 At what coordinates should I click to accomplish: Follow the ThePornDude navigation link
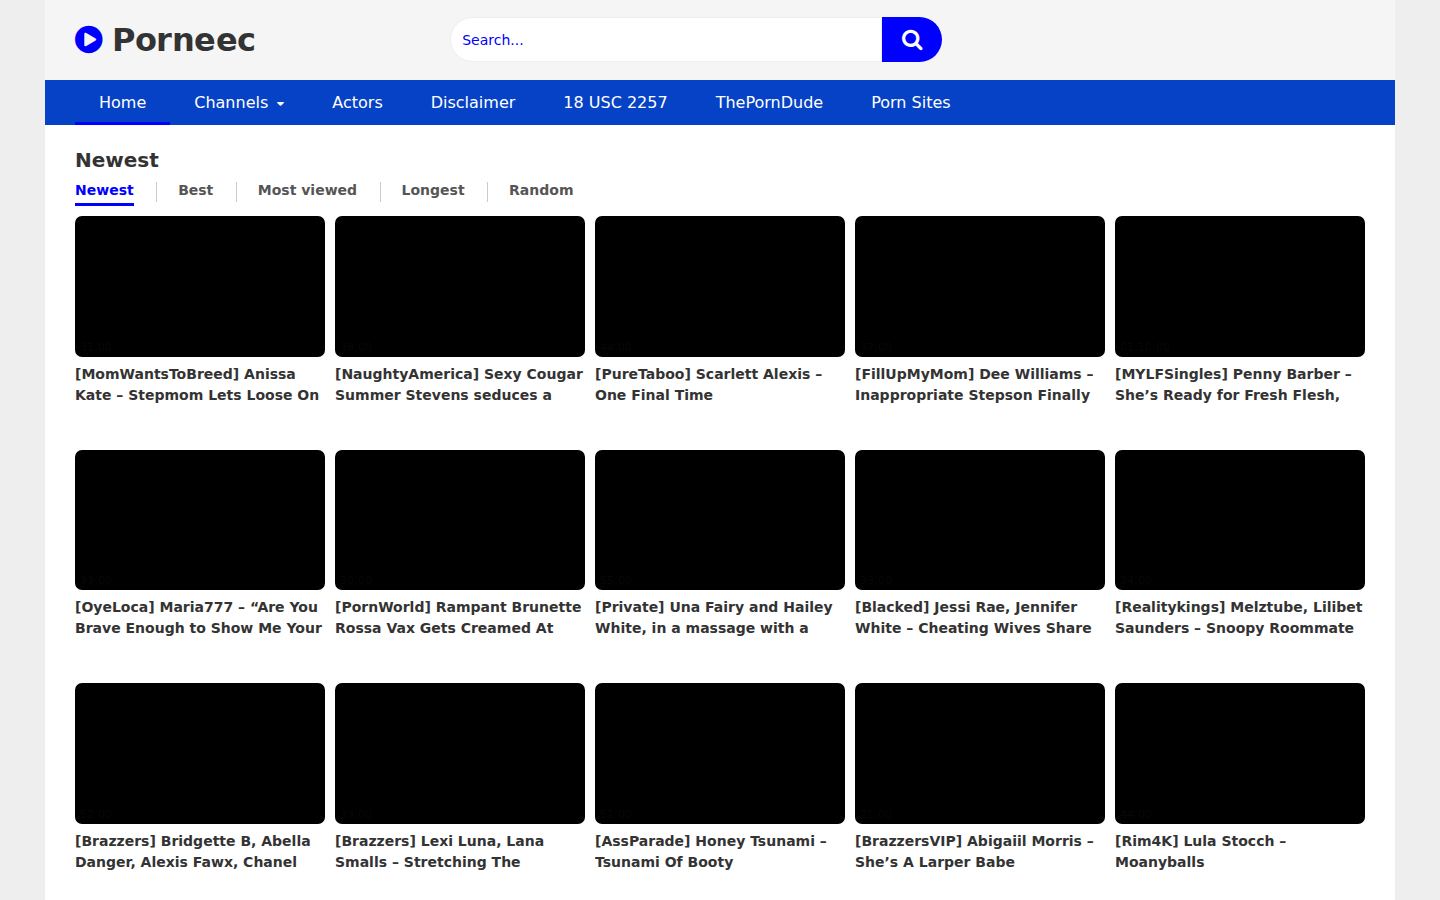point(769,102)
